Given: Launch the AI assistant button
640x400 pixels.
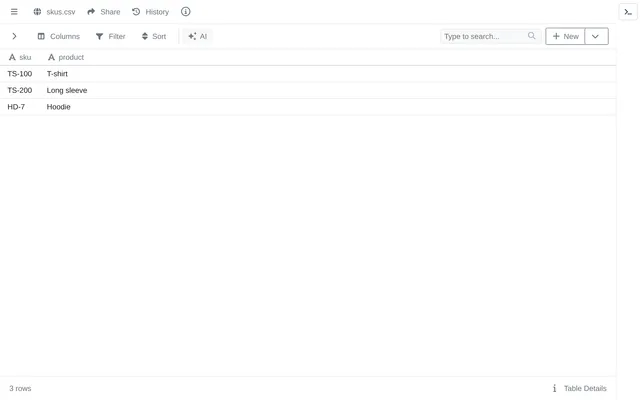Looking at the screenshot, I should [198, 36].
